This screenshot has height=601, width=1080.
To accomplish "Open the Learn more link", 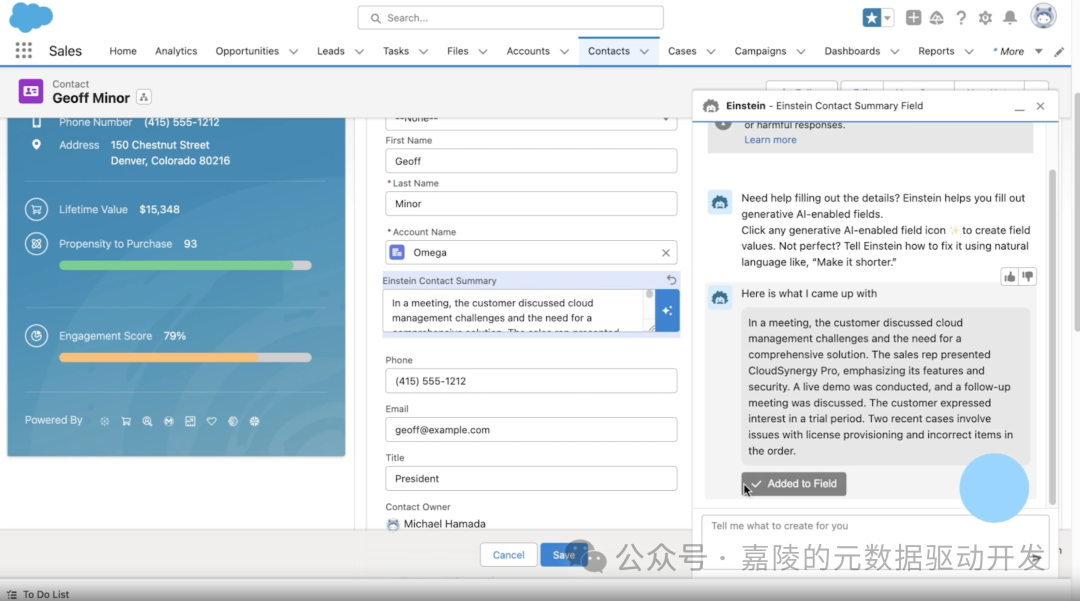I will pyautogui.click(x=770, y=140).
